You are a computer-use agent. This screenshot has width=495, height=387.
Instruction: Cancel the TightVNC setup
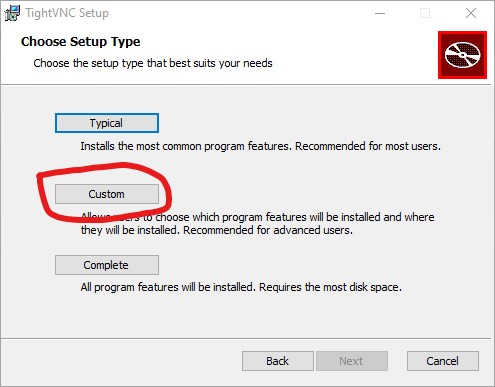point(443,361)
